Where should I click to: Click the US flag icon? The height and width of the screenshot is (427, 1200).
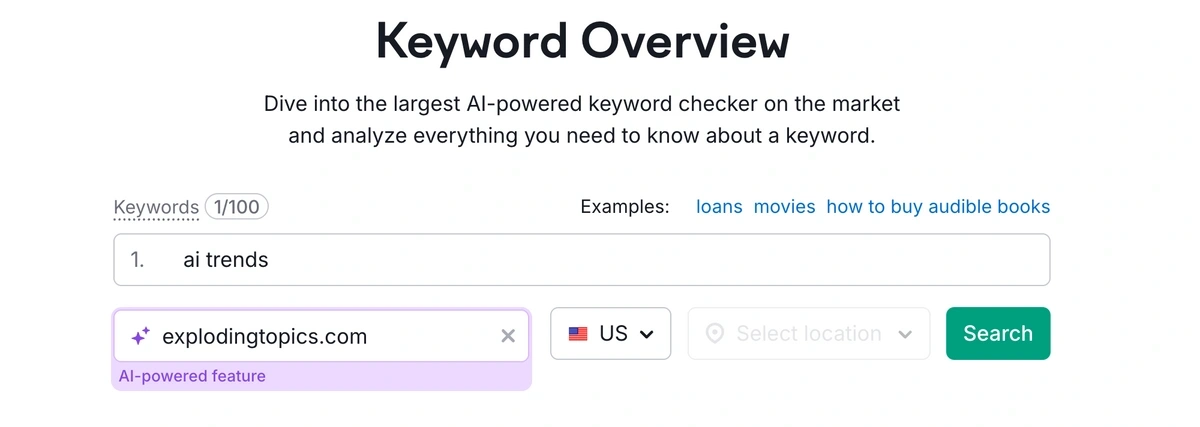point(578,334)
